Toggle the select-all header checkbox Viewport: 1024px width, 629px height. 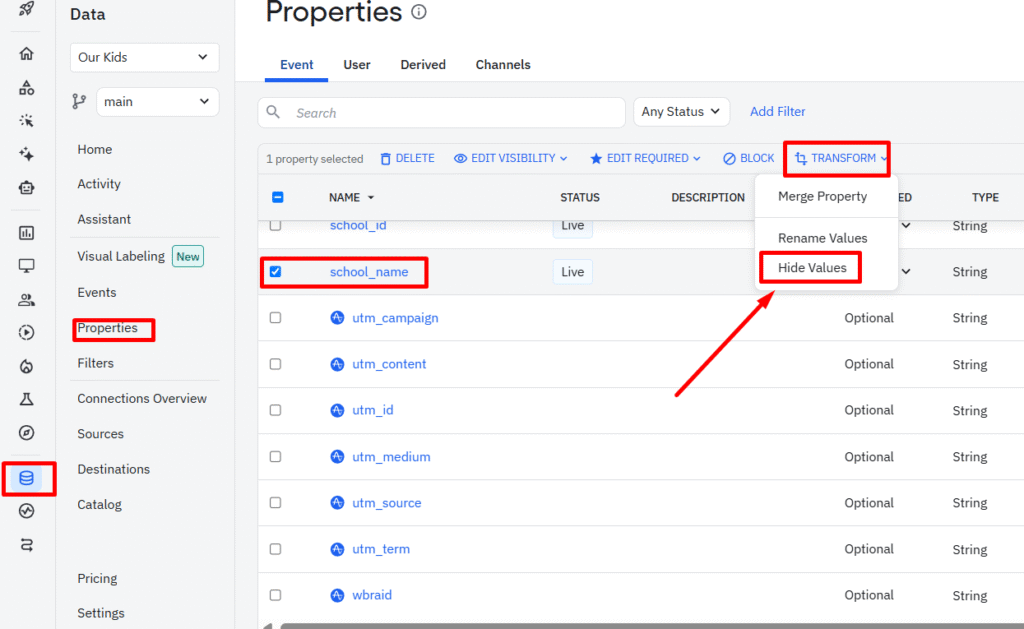click(x=278, y=197)
